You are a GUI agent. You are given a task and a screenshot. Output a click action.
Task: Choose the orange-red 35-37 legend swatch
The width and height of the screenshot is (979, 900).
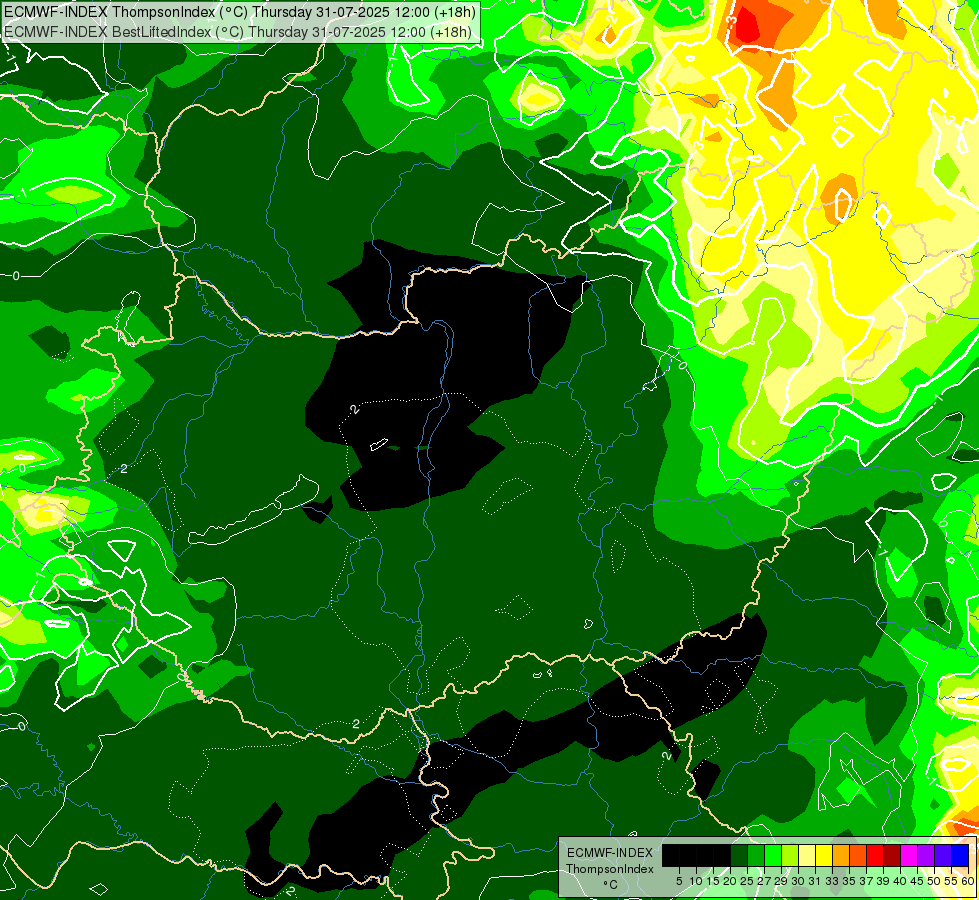858,855
